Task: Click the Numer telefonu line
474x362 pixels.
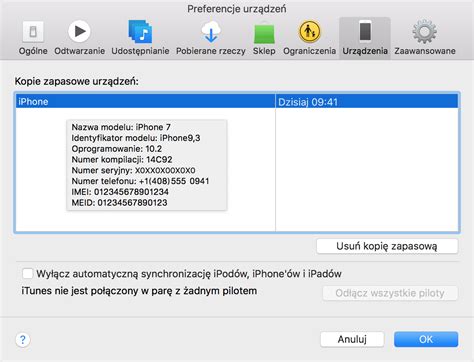Action: (x=140, y=181)
